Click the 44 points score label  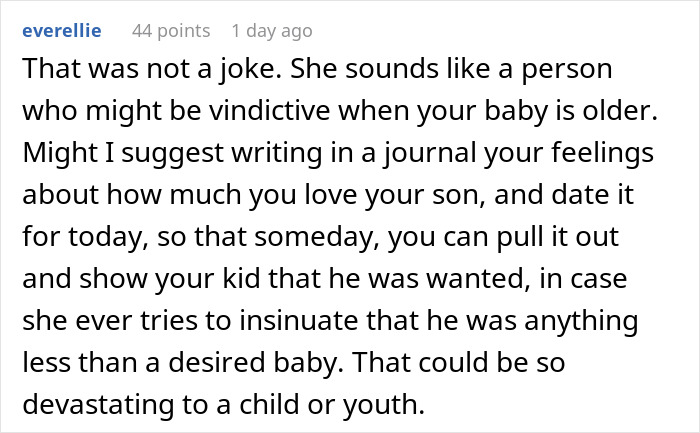[171, 31]
